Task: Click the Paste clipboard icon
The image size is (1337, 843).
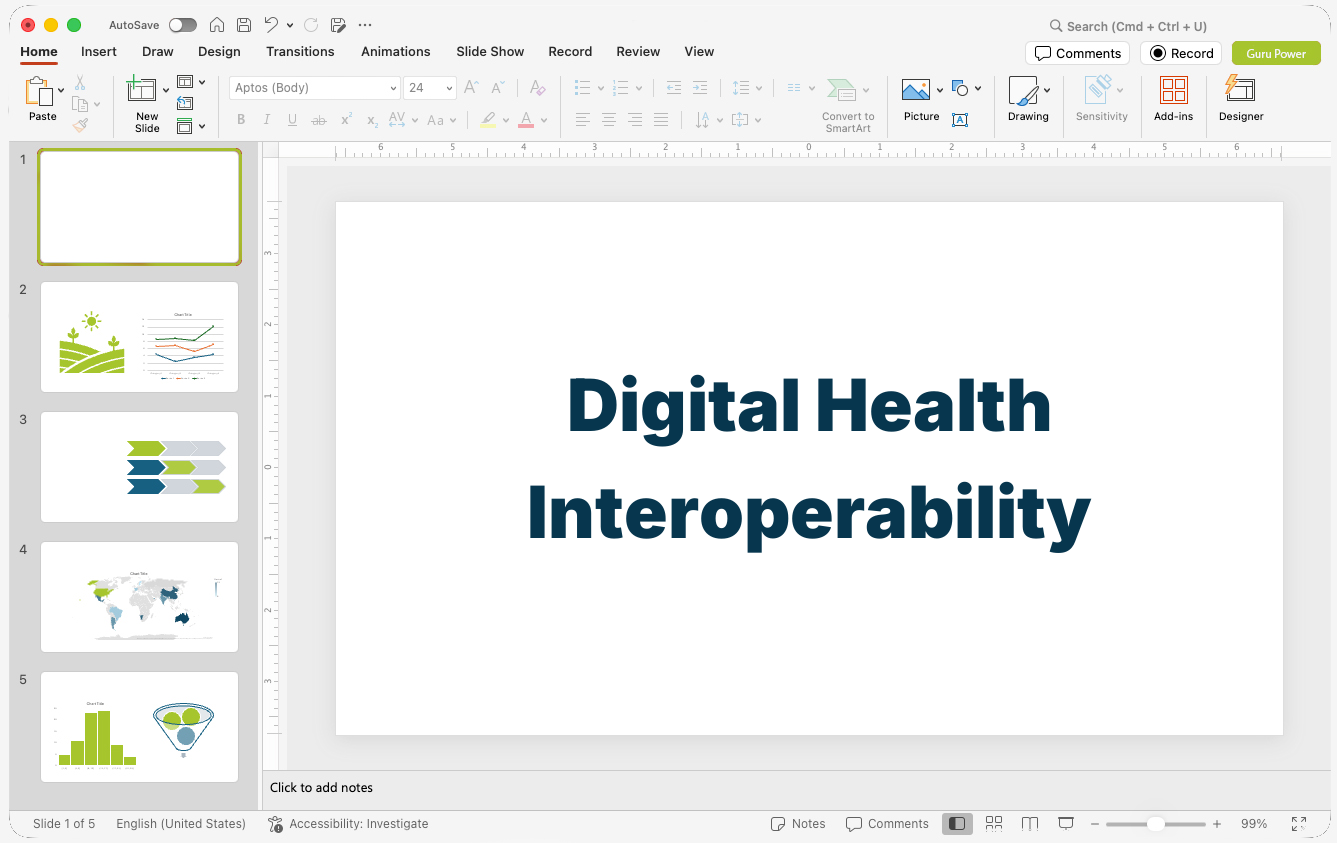Action: coord(40,92)
